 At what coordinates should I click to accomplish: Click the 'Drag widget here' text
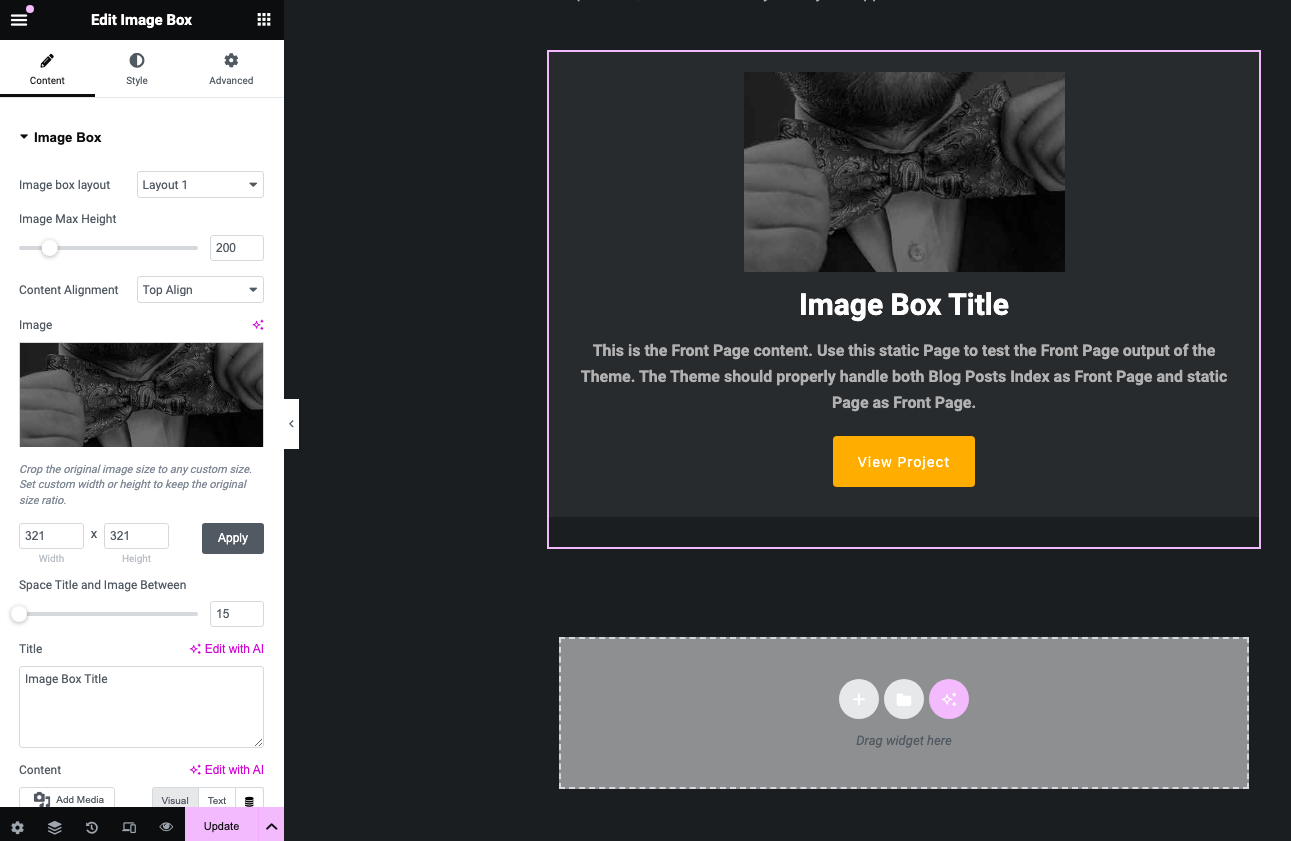pos(904,741)
